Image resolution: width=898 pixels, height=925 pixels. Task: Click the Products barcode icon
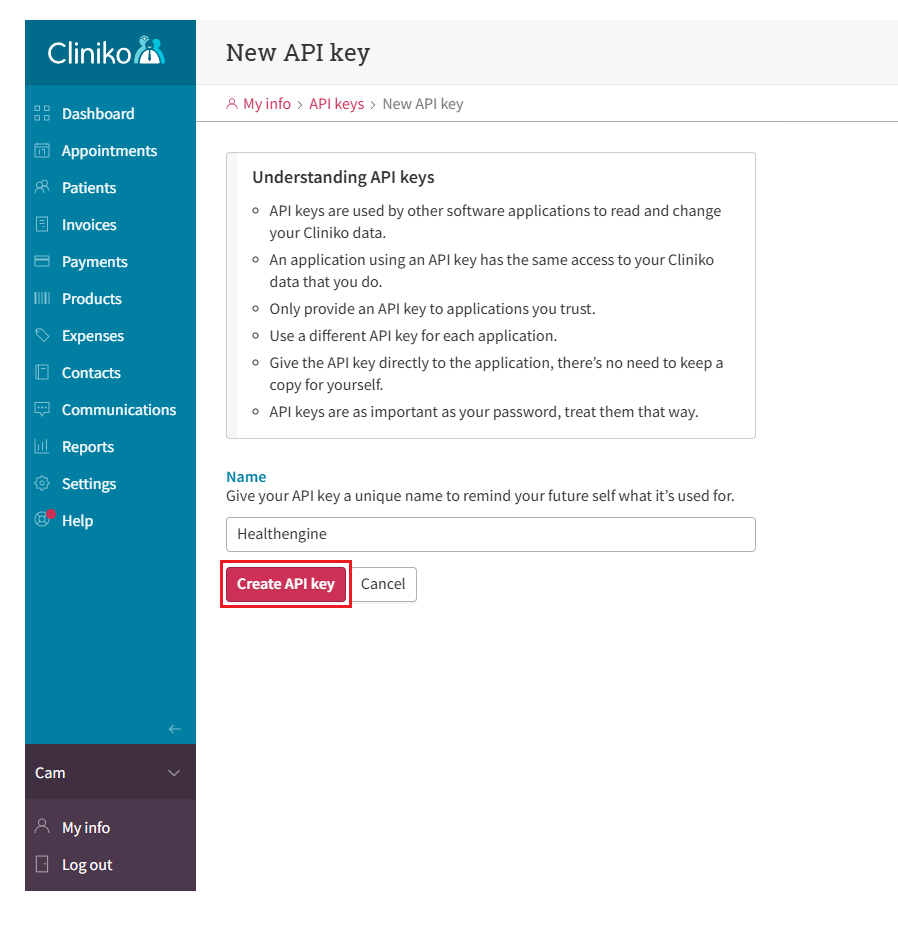[42, 298]
